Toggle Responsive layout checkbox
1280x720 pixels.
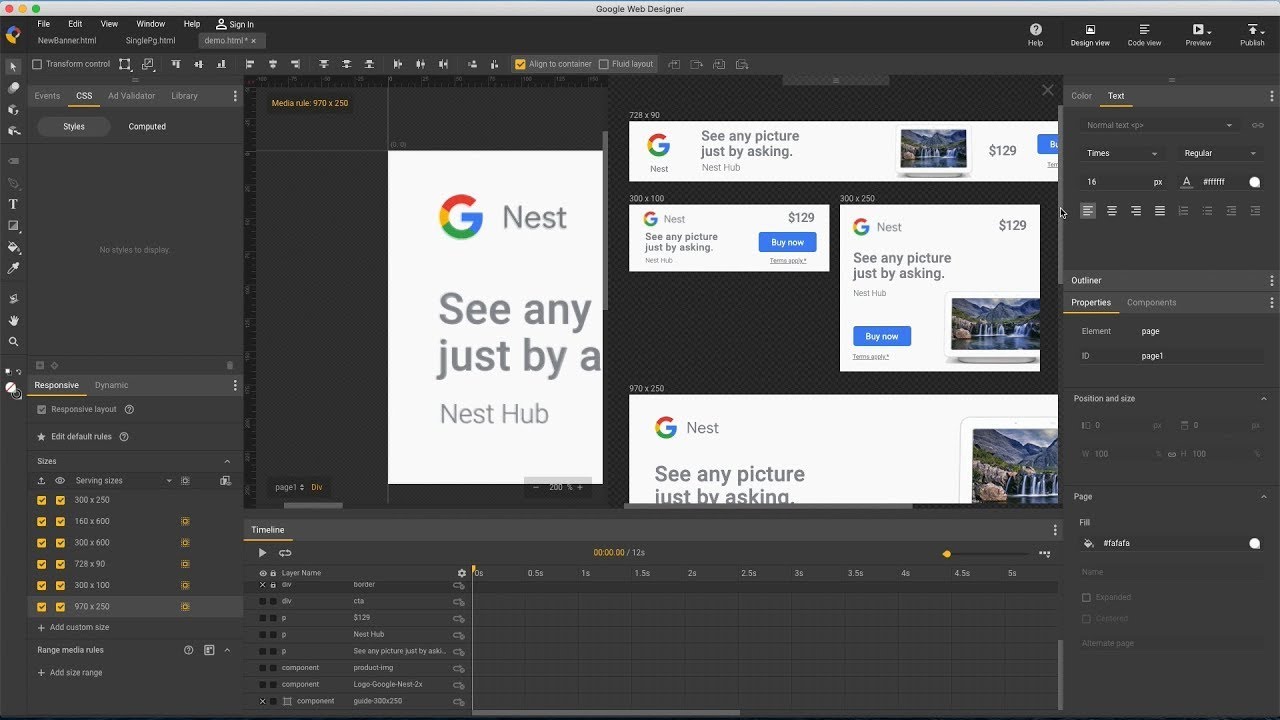42,409
